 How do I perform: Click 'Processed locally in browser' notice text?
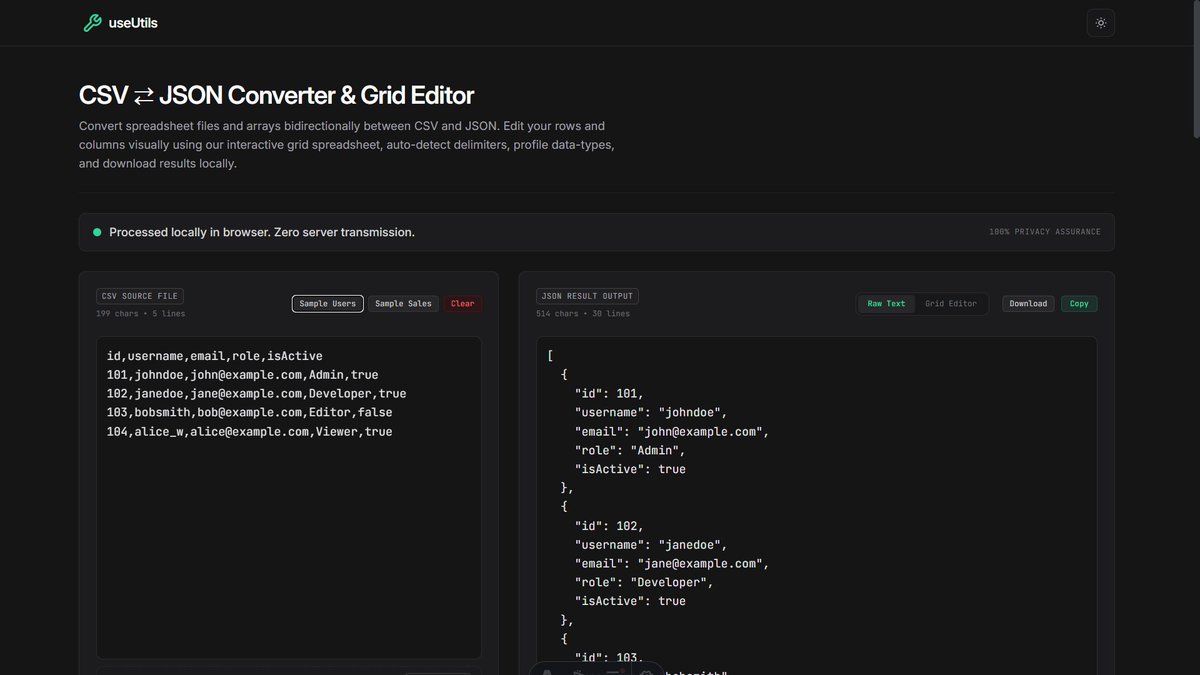(x=262, y=232)
